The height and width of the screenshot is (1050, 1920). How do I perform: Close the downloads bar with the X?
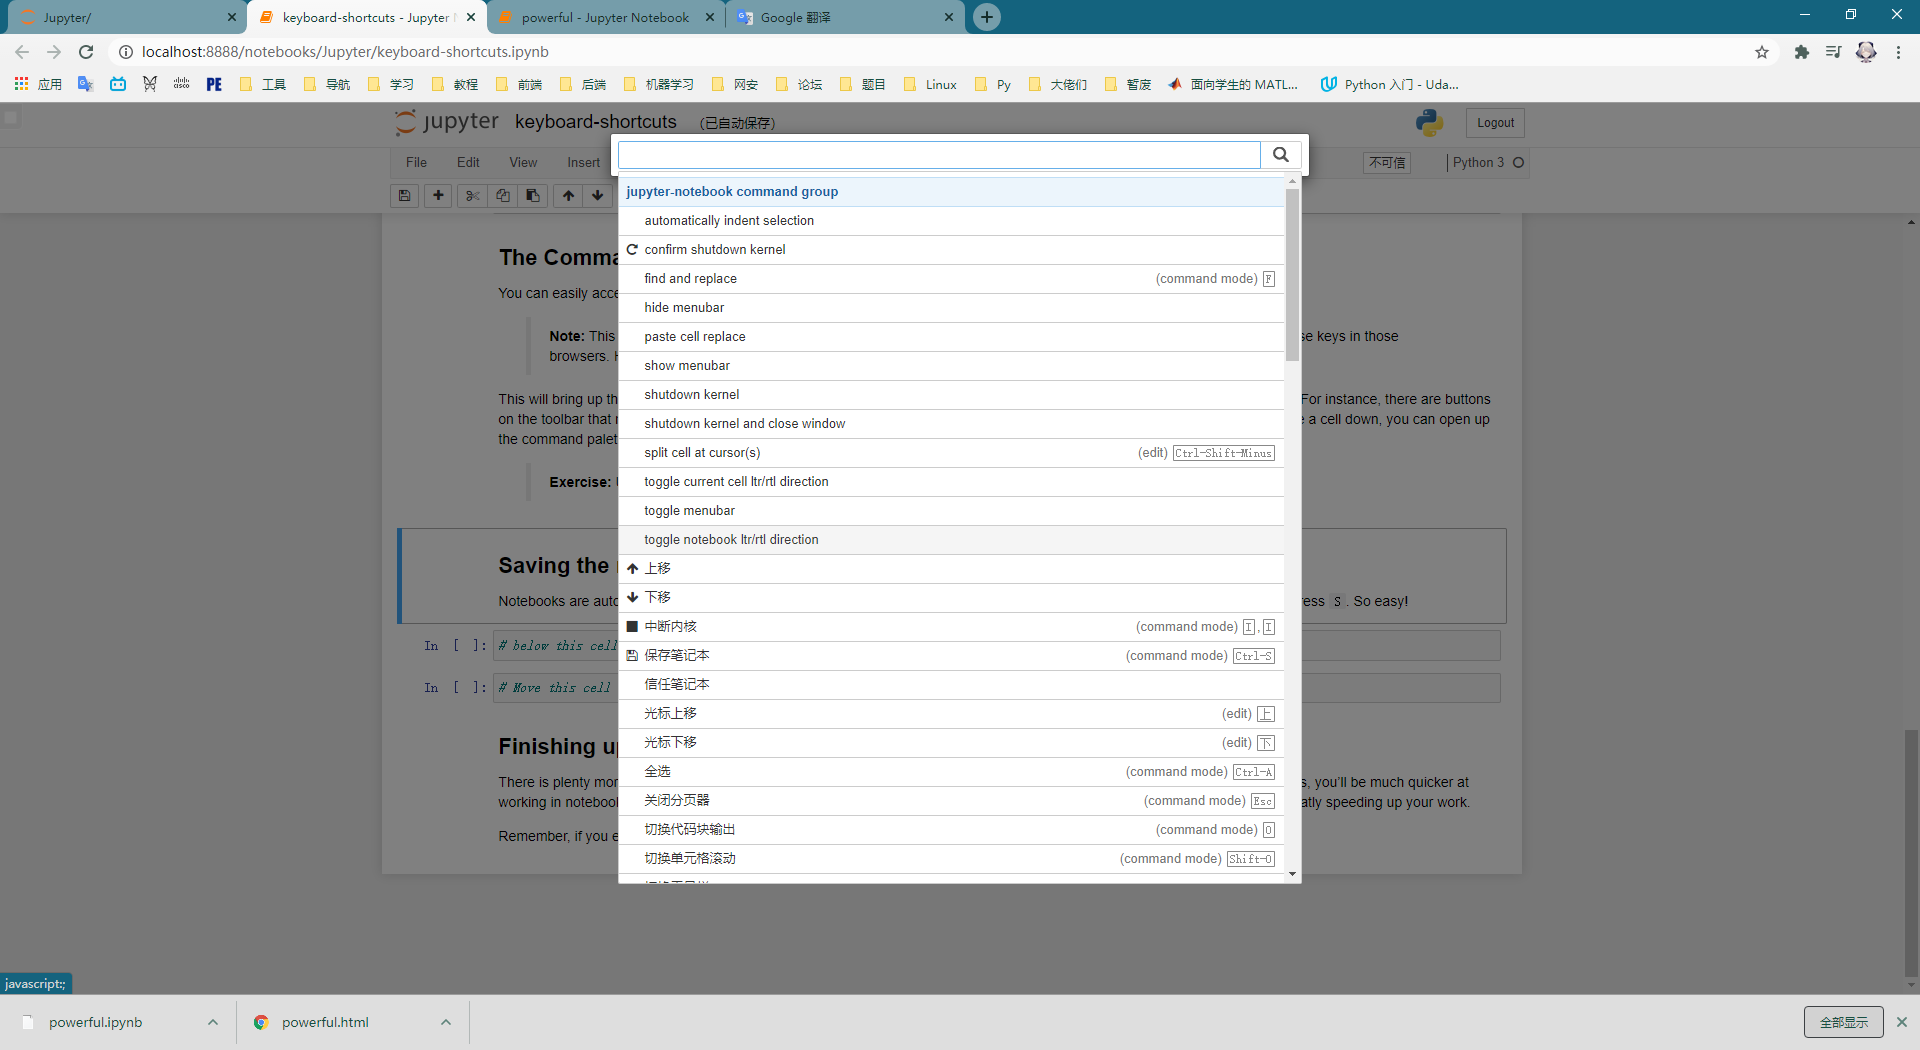1902,1022
